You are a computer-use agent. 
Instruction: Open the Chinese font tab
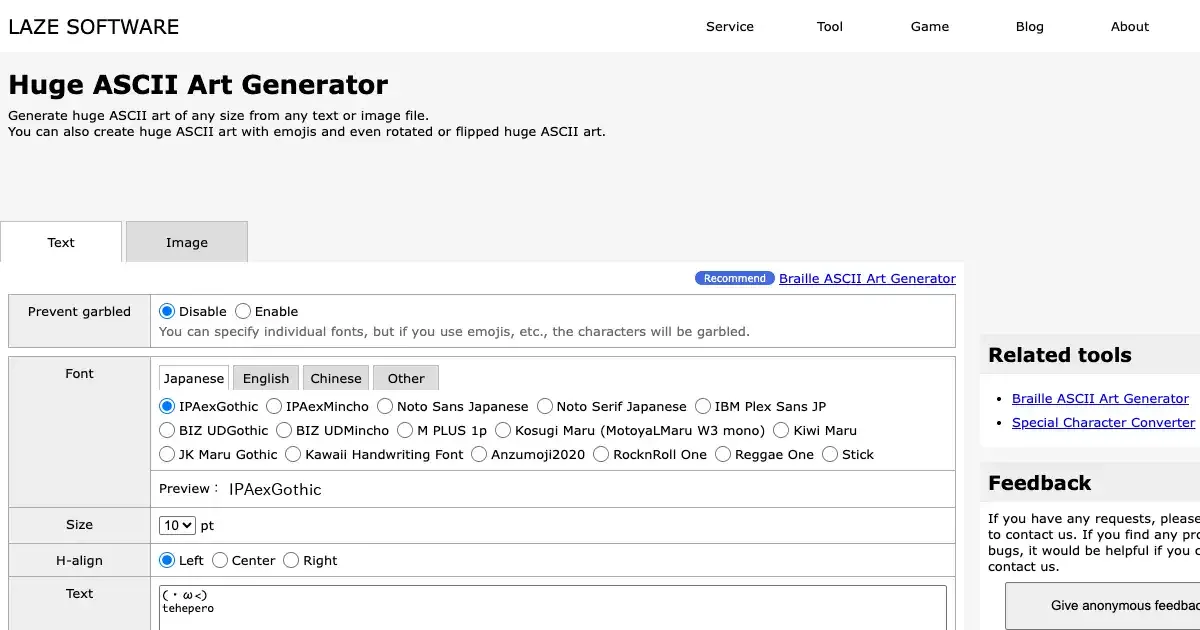[335, 378]
